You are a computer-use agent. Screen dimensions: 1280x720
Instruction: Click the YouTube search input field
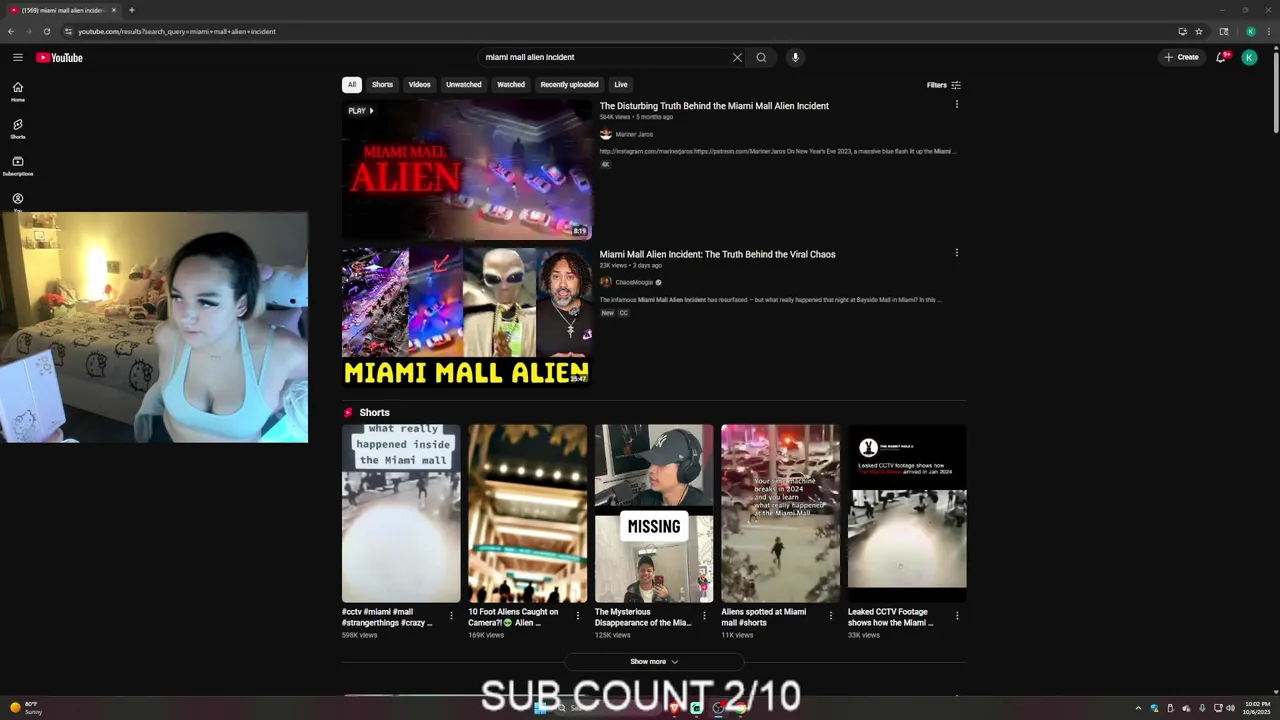pyautogui.click(x=605, y=57)
